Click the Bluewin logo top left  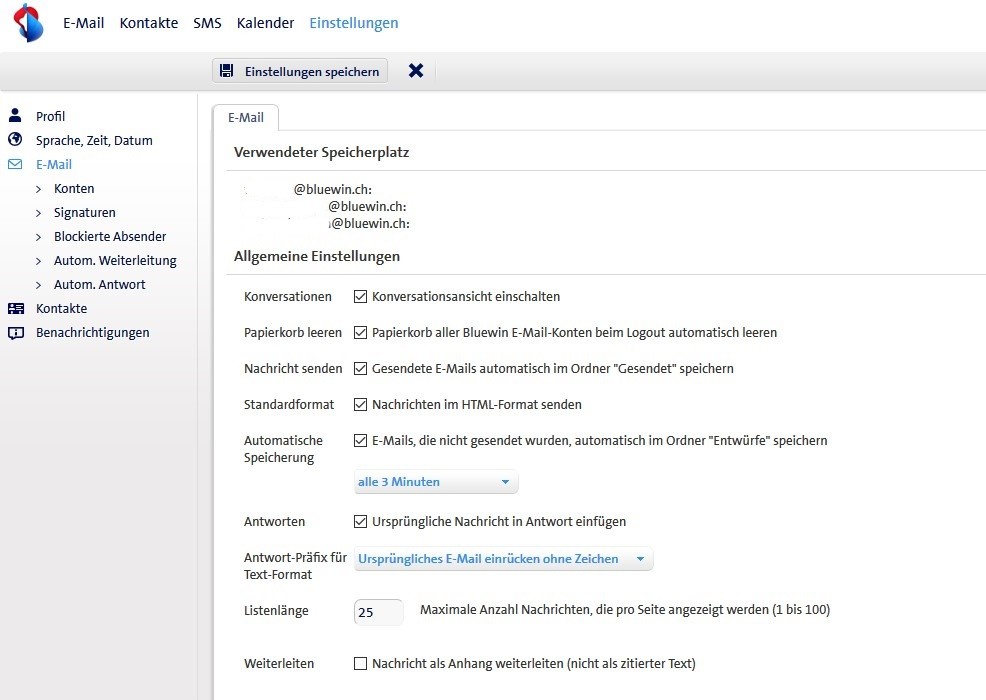pyautogui.click(x=27, y=22)
